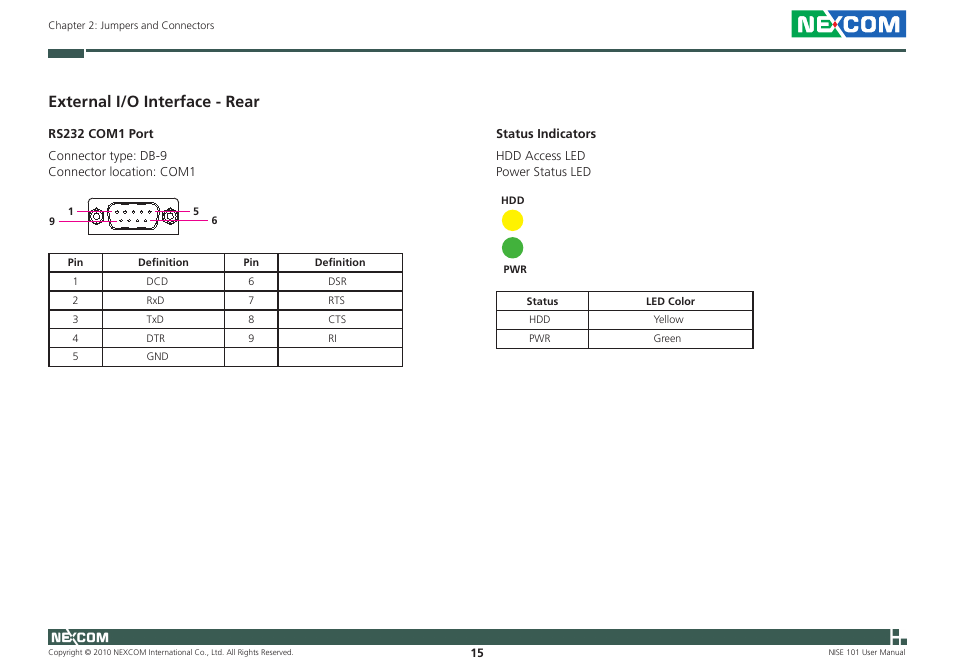Click the green PWR LED circle

coord(512,248)
